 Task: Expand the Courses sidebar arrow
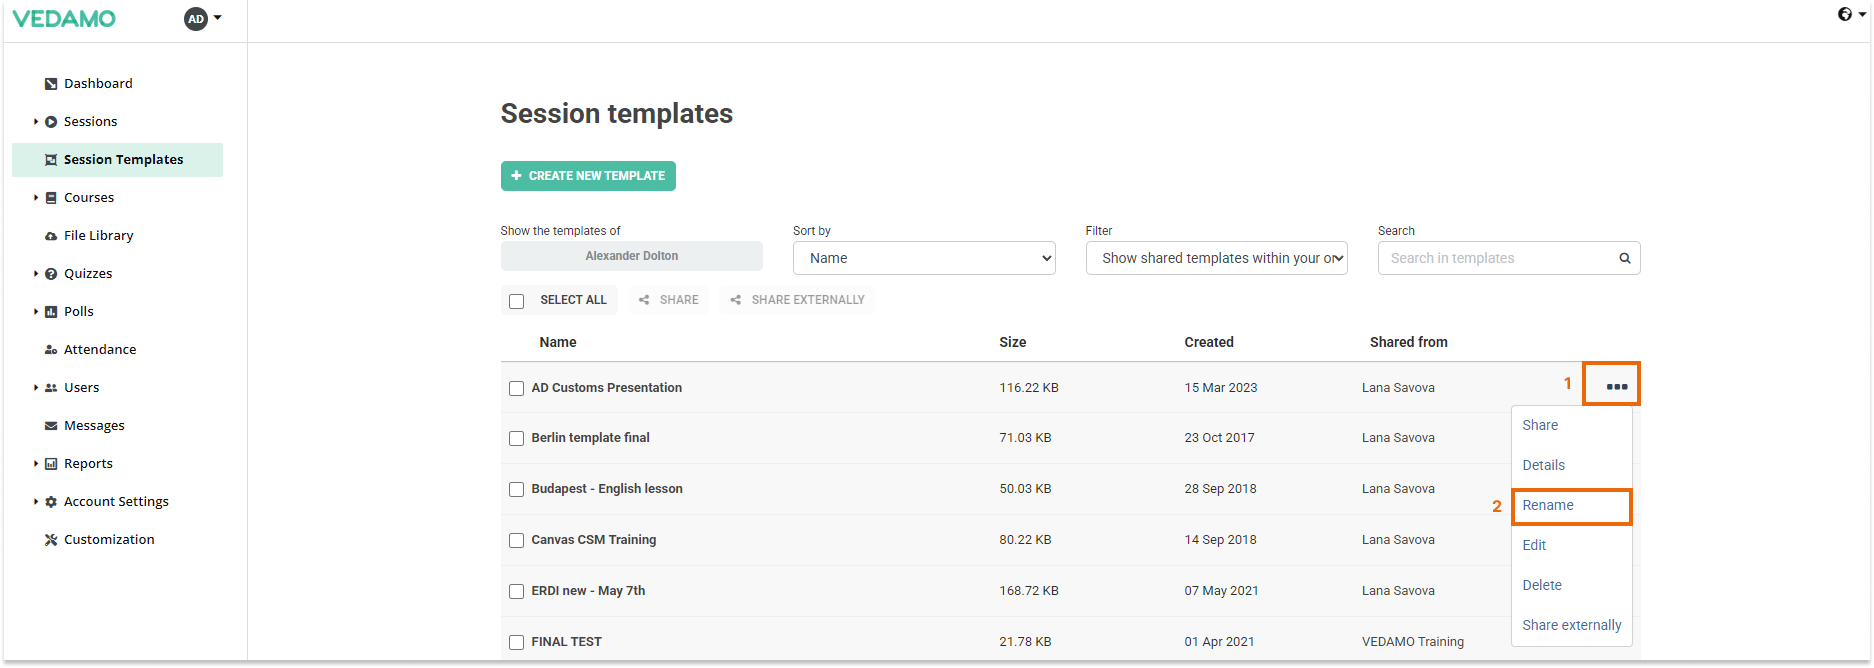point(36,198)
